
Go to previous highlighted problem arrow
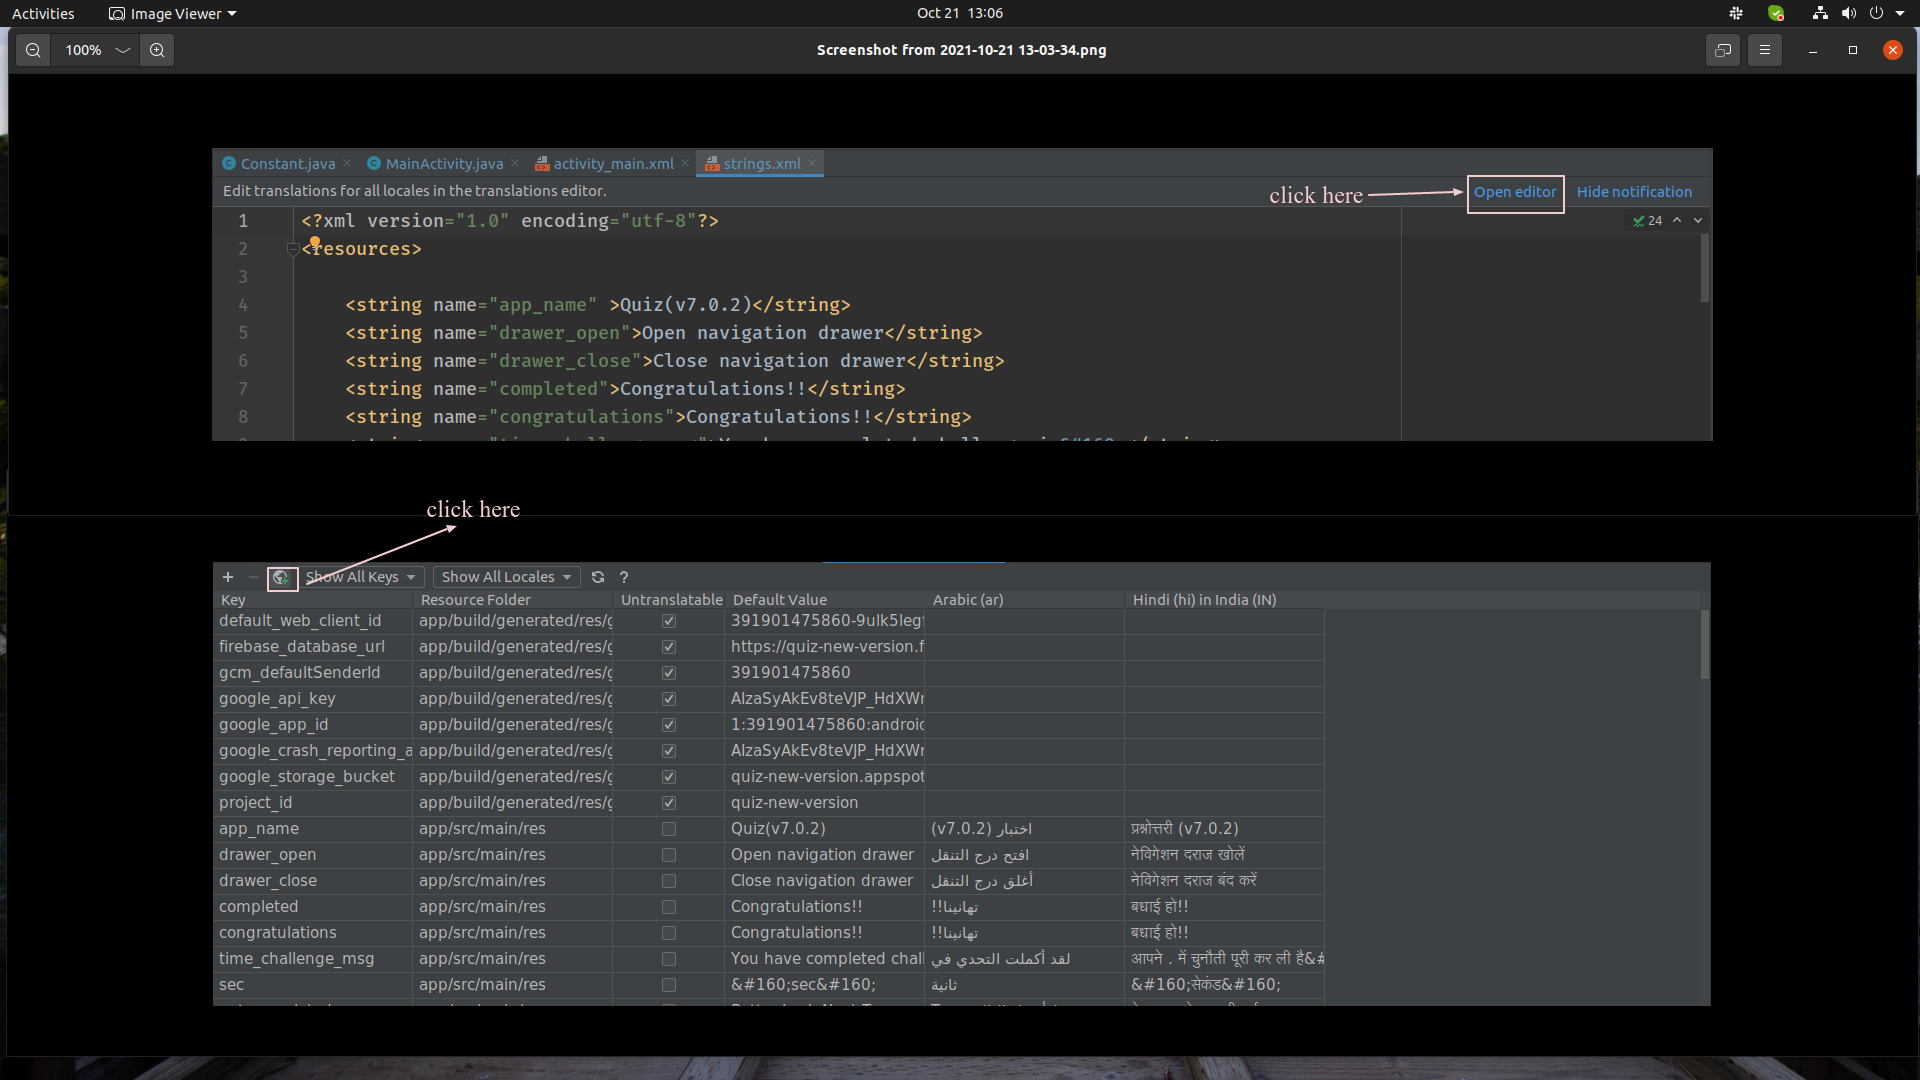[1677, 220]
